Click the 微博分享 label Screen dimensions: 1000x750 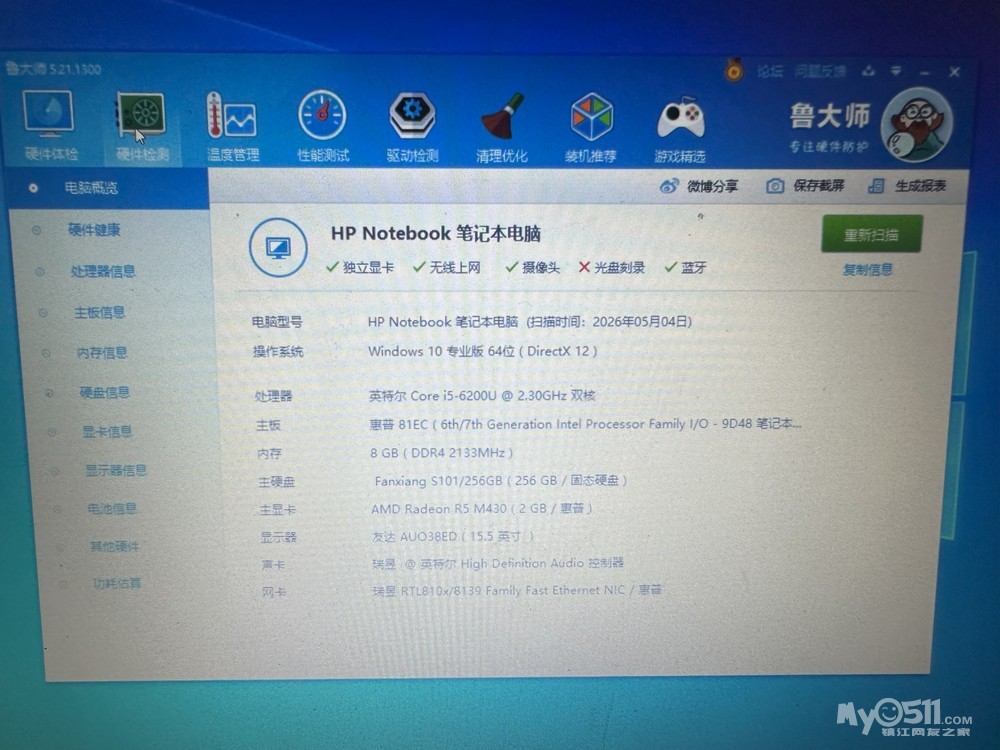click(x=712, y=186)
